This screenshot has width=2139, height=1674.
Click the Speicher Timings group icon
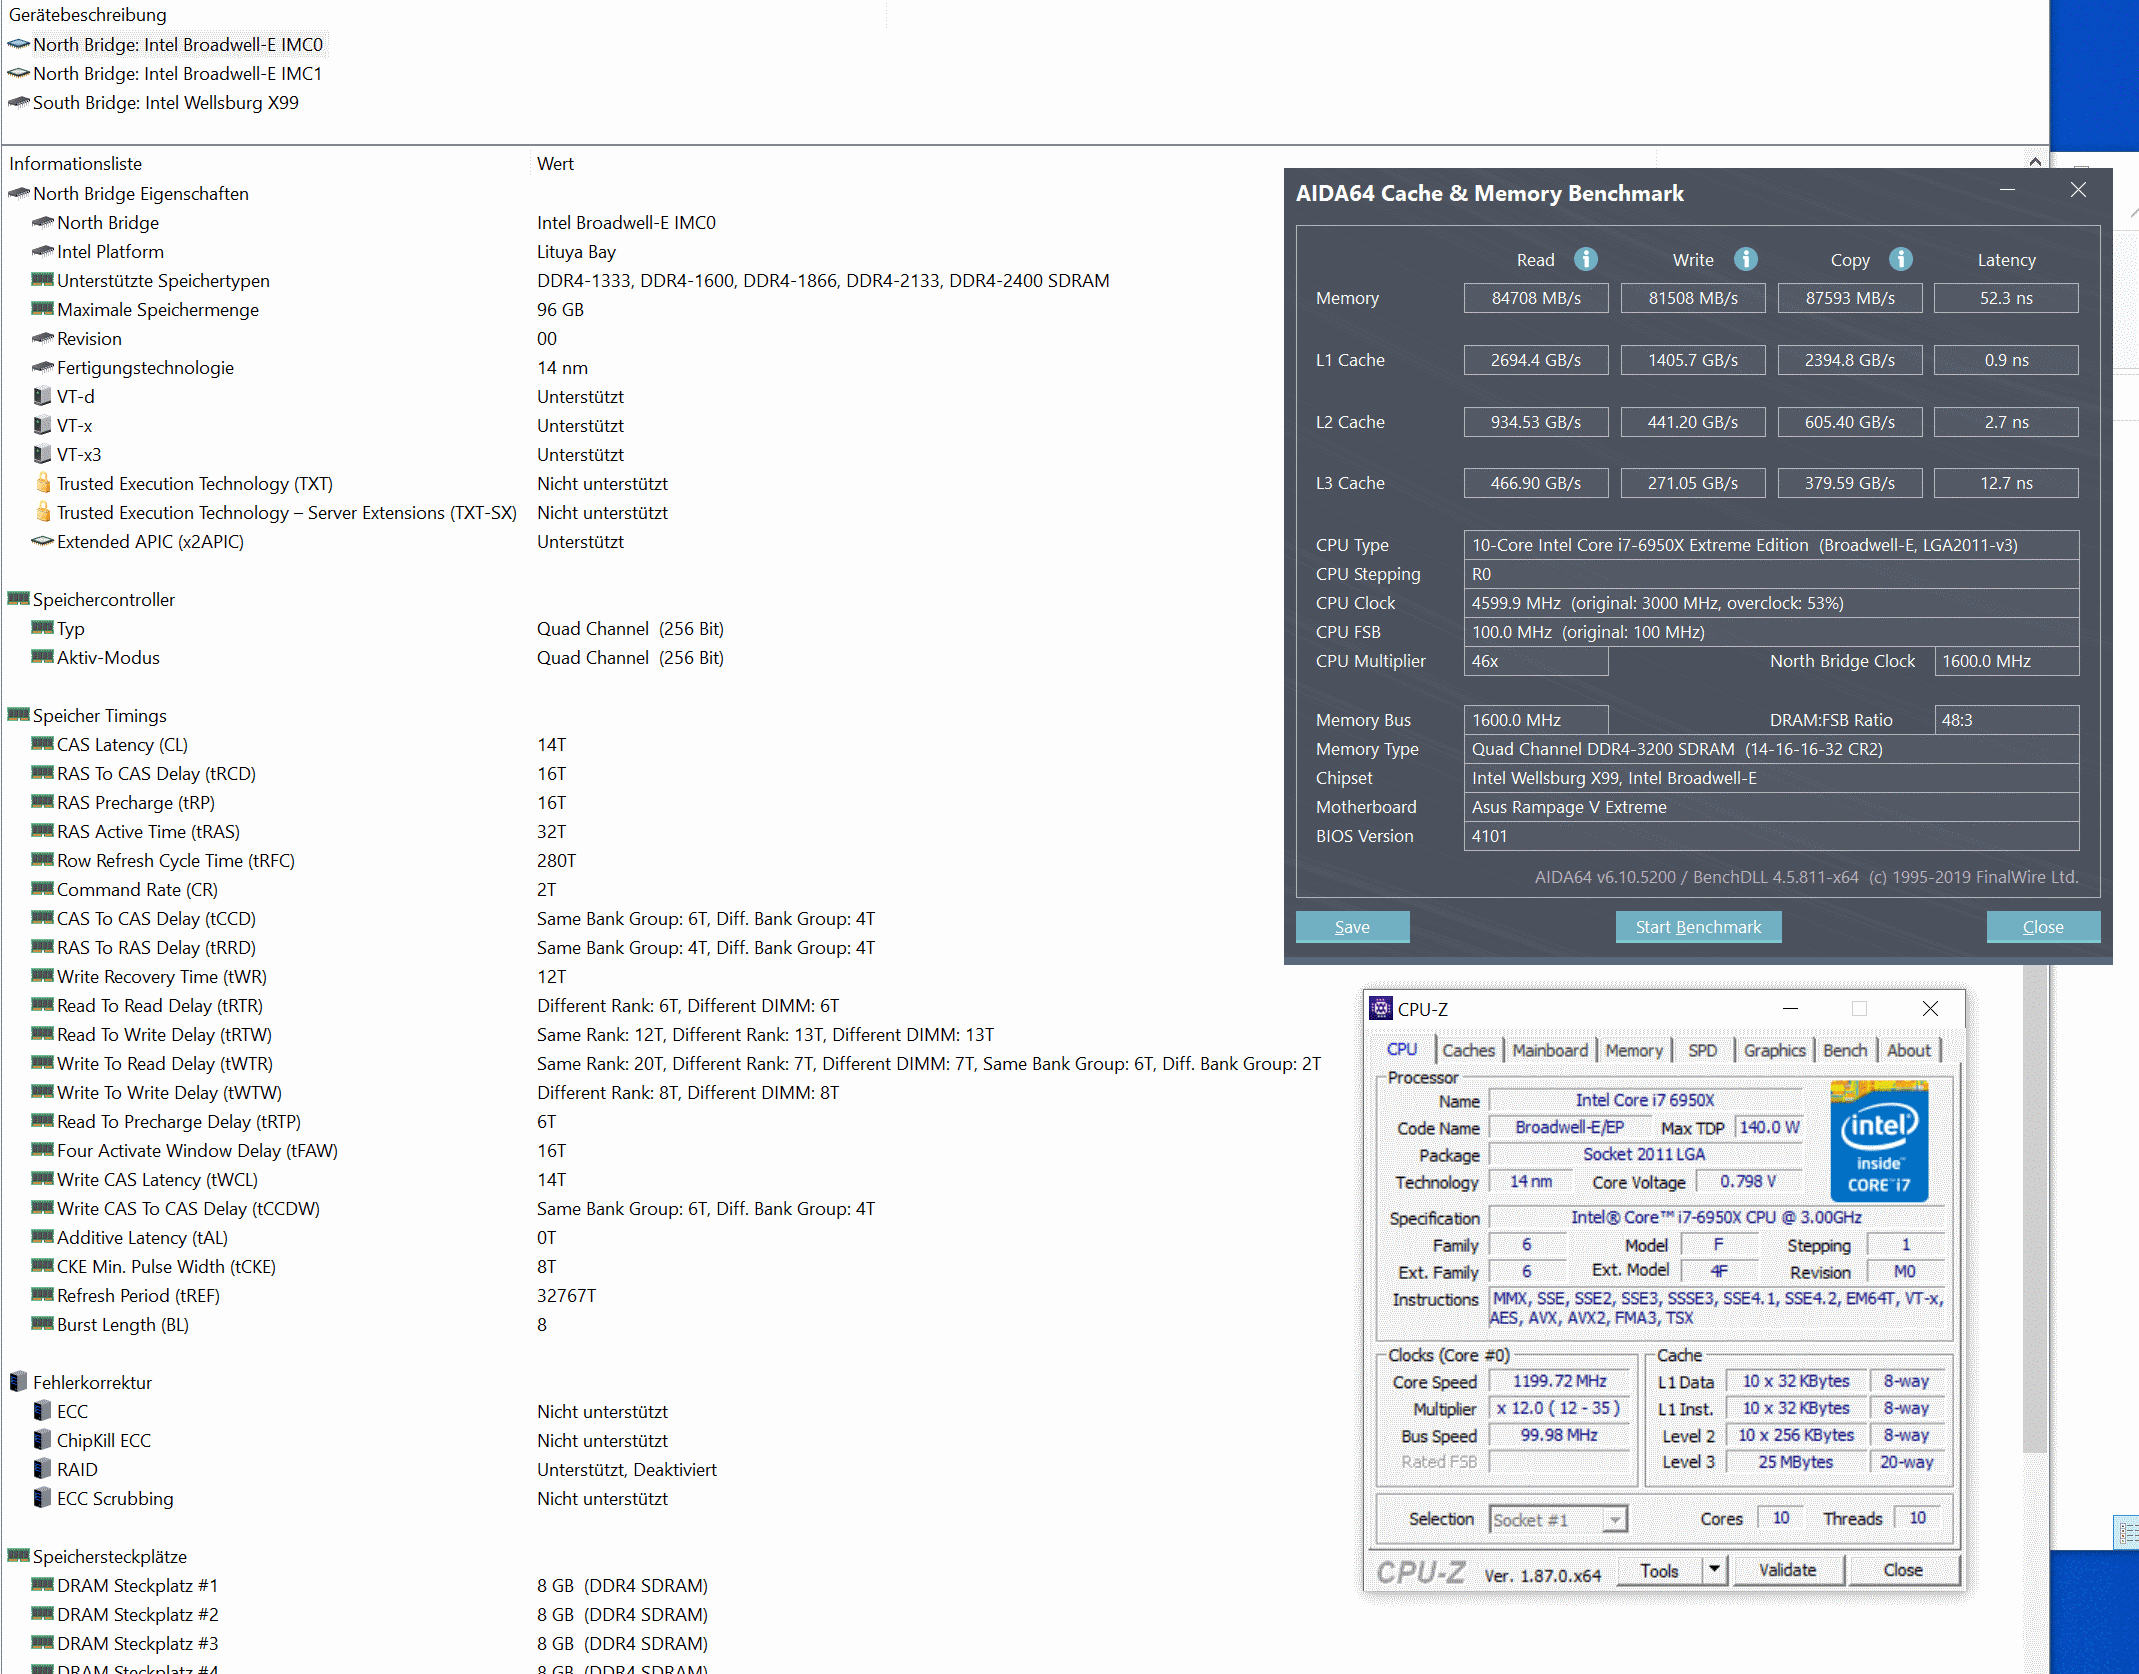point(18,716)
